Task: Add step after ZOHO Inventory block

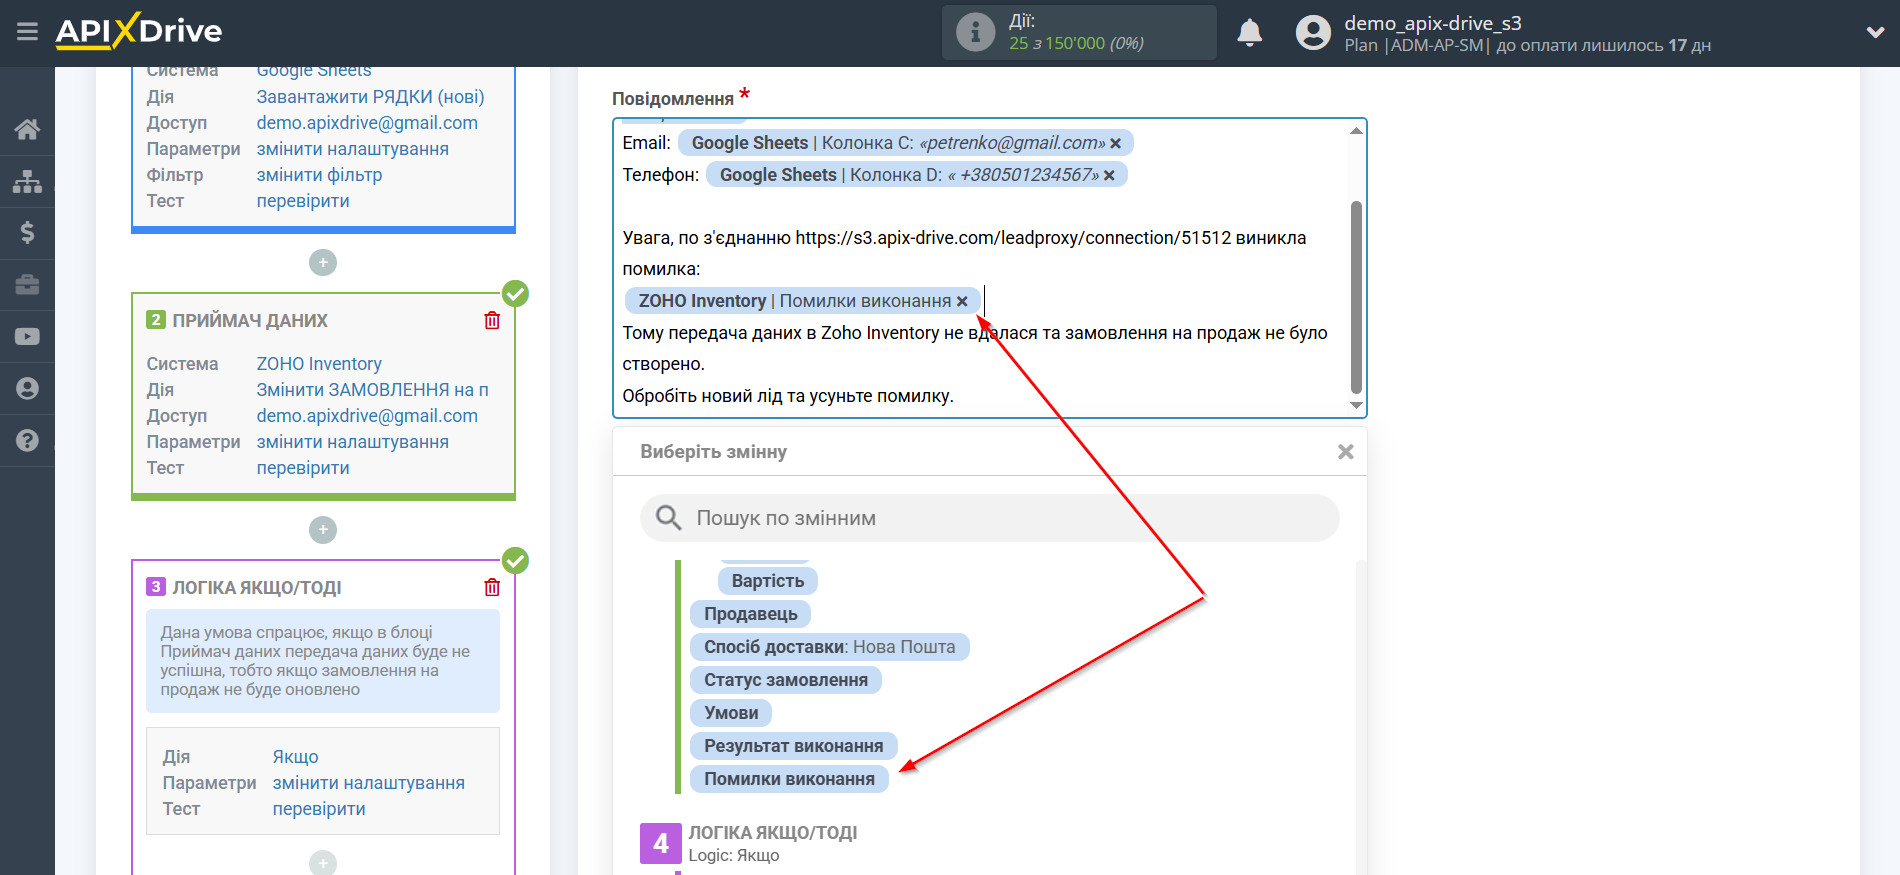Action: tap(323, 530)
